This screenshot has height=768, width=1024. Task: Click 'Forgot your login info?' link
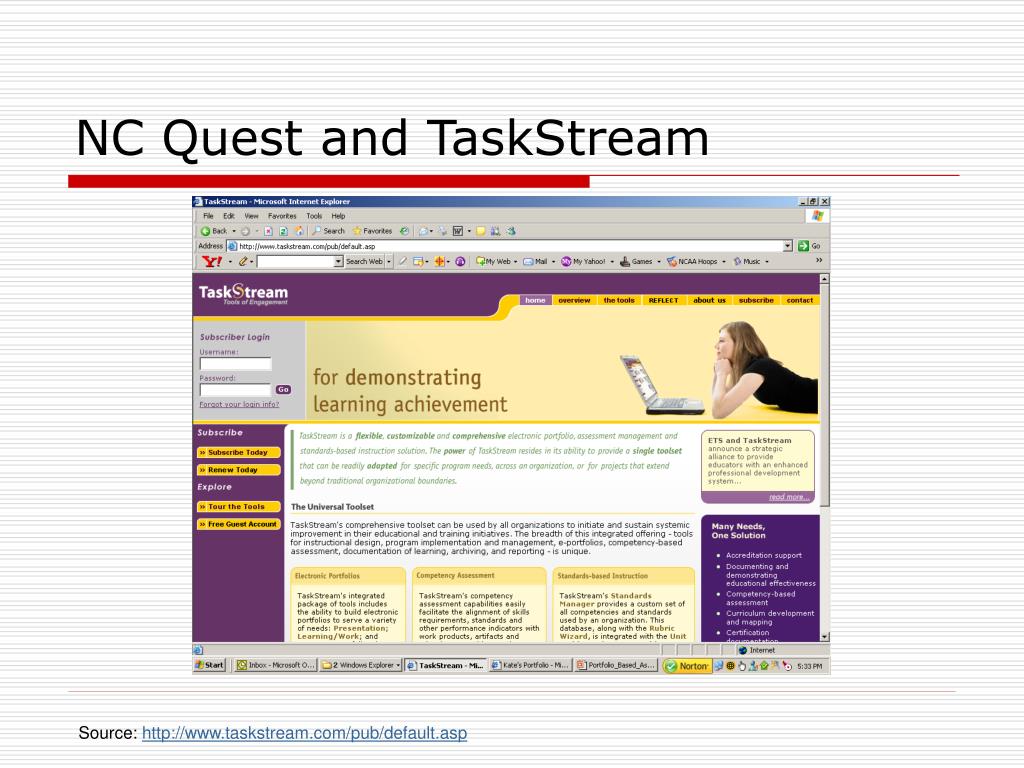click(239, 404)
